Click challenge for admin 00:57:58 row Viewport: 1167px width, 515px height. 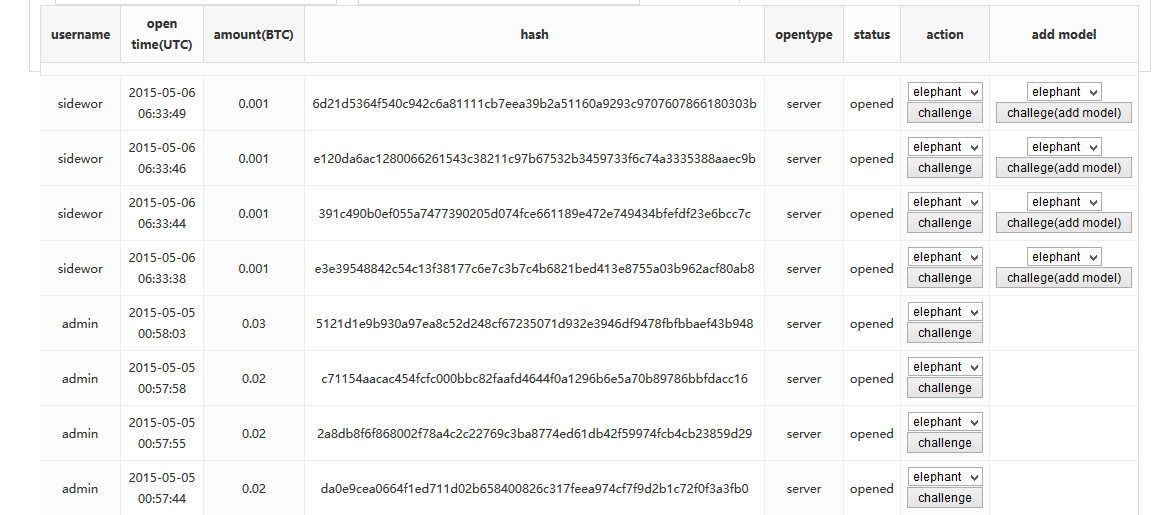point(944,388)
